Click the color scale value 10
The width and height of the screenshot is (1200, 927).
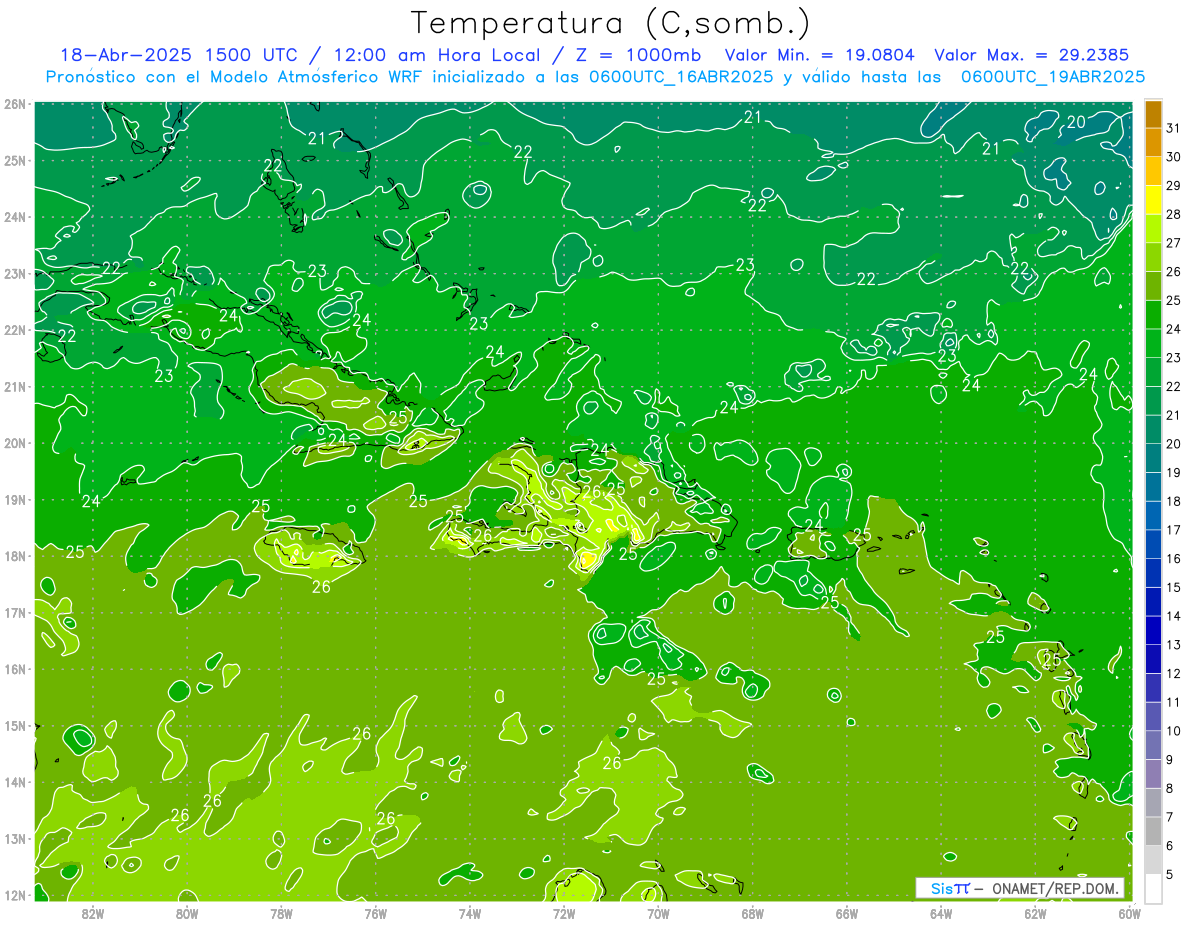pos(1173,730)
